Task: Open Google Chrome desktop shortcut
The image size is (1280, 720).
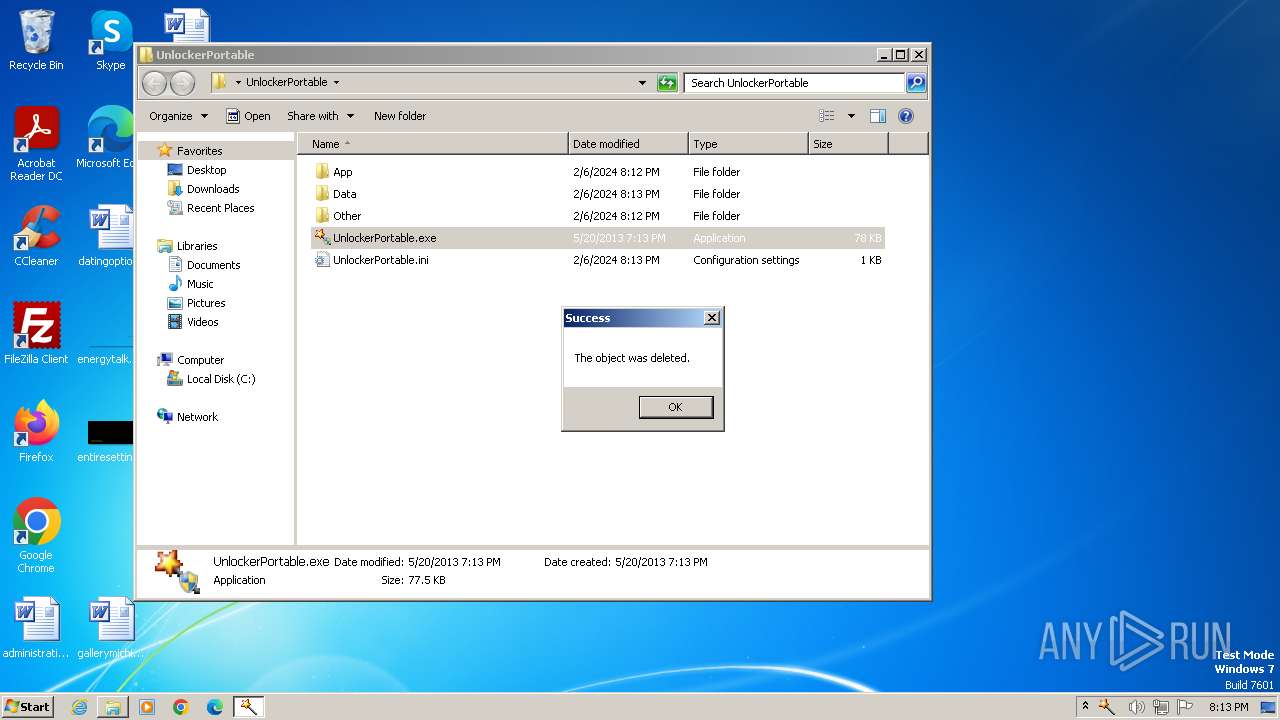Action: click(36, 536)
